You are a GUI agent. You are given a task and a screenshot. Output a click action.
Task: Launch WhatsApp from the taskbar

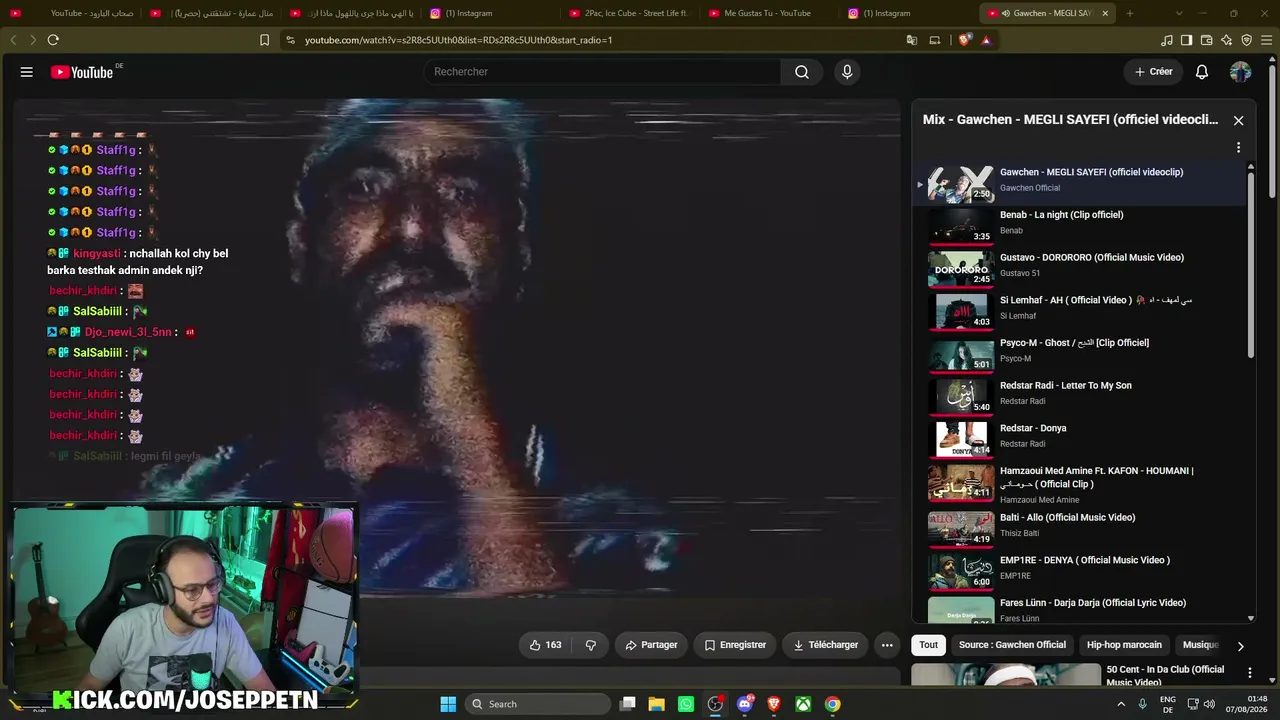[685, 704]
